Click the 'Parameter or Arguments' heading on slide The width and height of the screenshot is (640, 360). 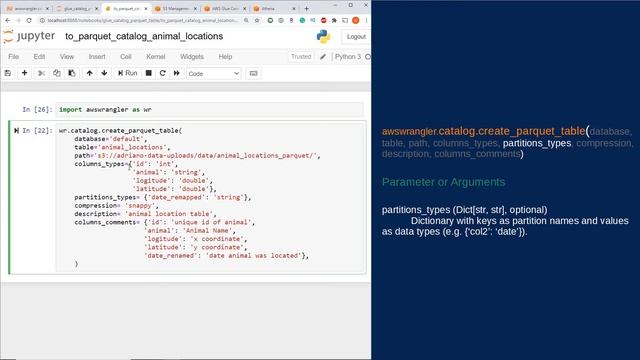pyautogui.click(x=443, y=182)
